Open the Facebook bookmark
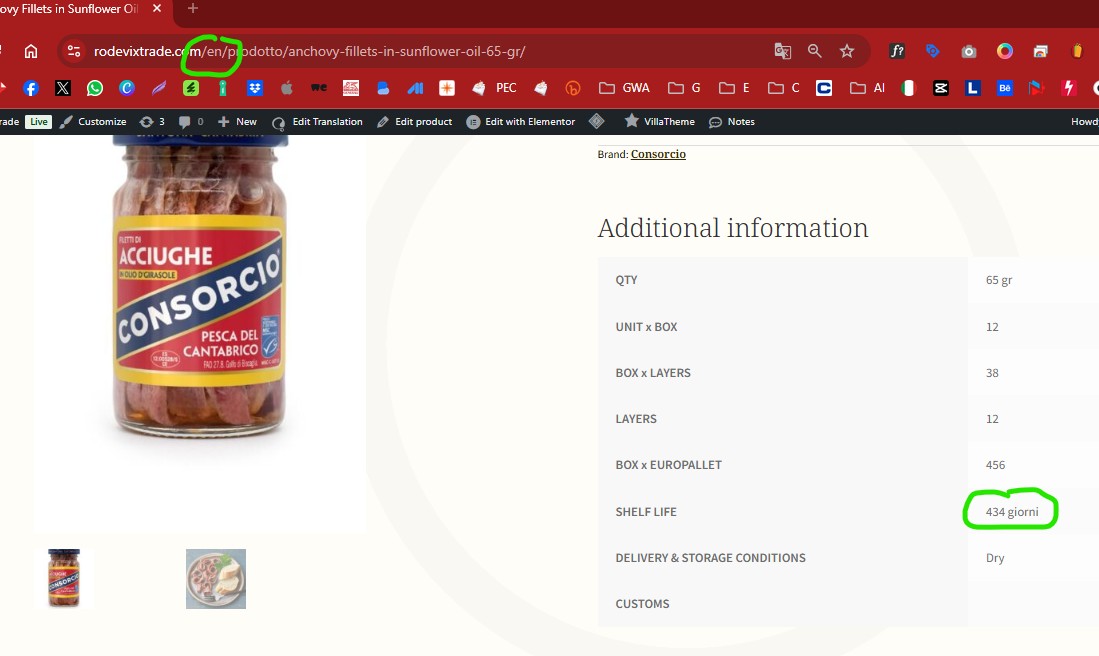This screenshot has width=1099, height=656. (31, 88)
